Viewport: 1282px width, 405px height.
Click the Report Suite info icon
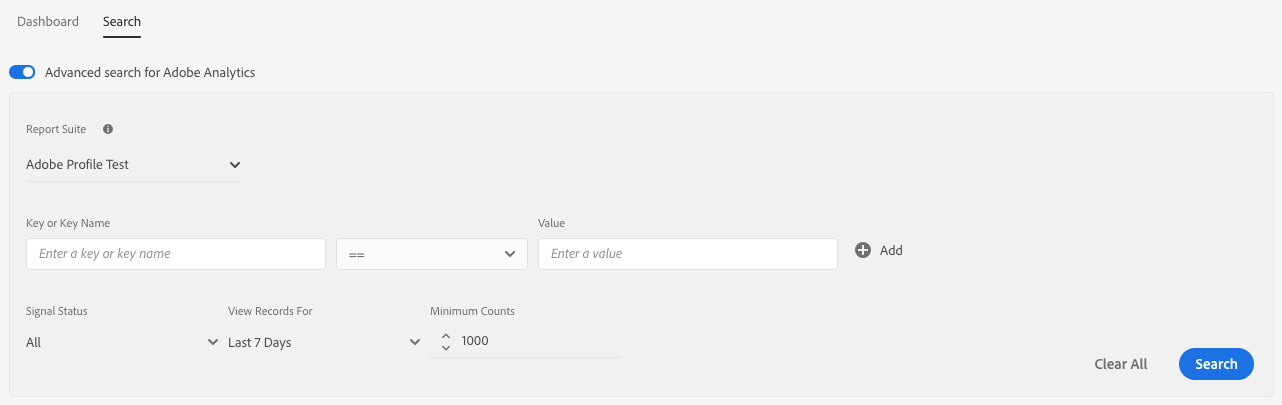pyautogui.click(x=108, y=129)
